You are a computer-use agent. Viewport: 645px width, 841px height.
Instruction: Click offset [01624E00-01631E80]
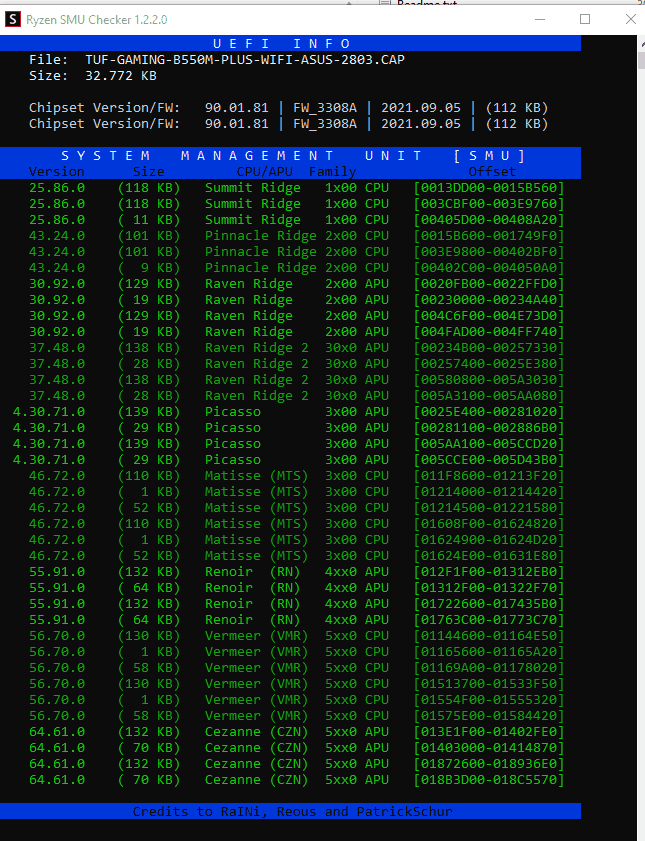pos(488,556)
